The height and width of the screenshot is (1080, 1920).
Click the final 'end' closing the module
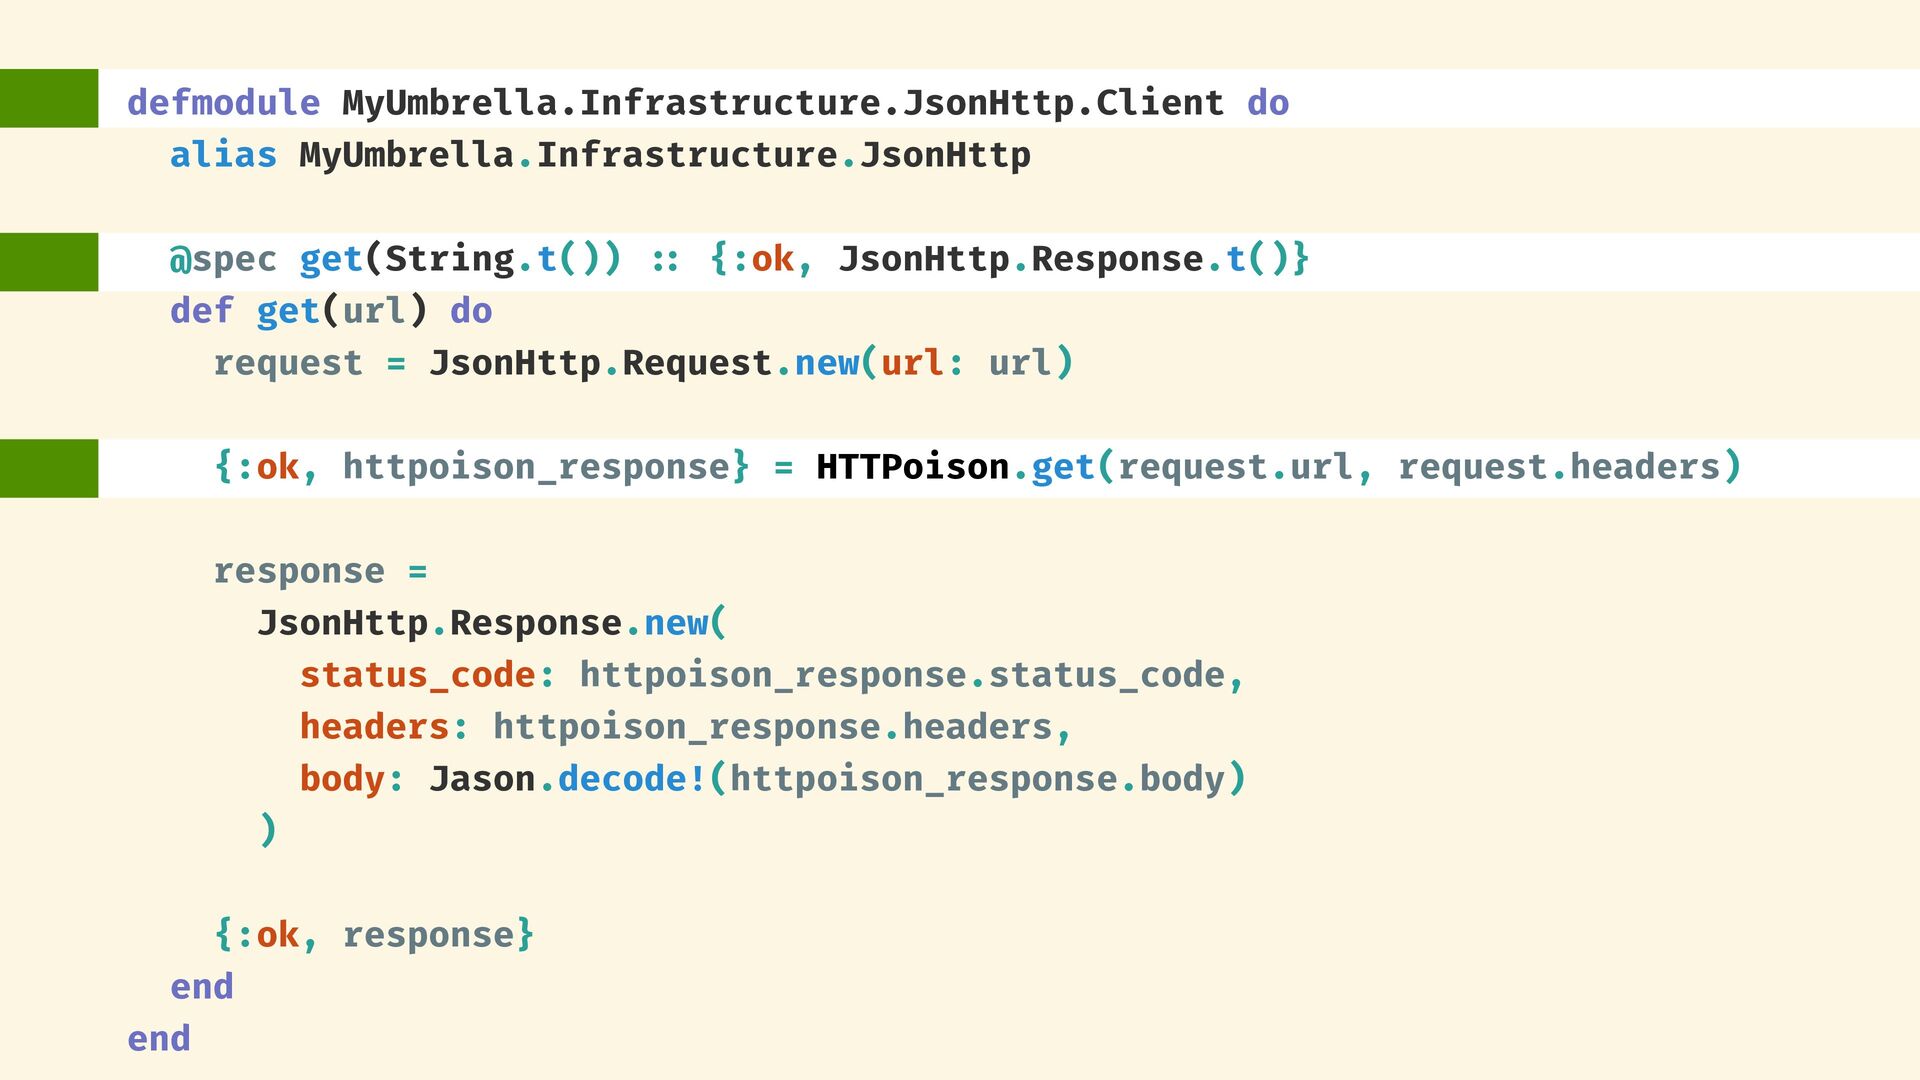click(x=158, y=1039)
